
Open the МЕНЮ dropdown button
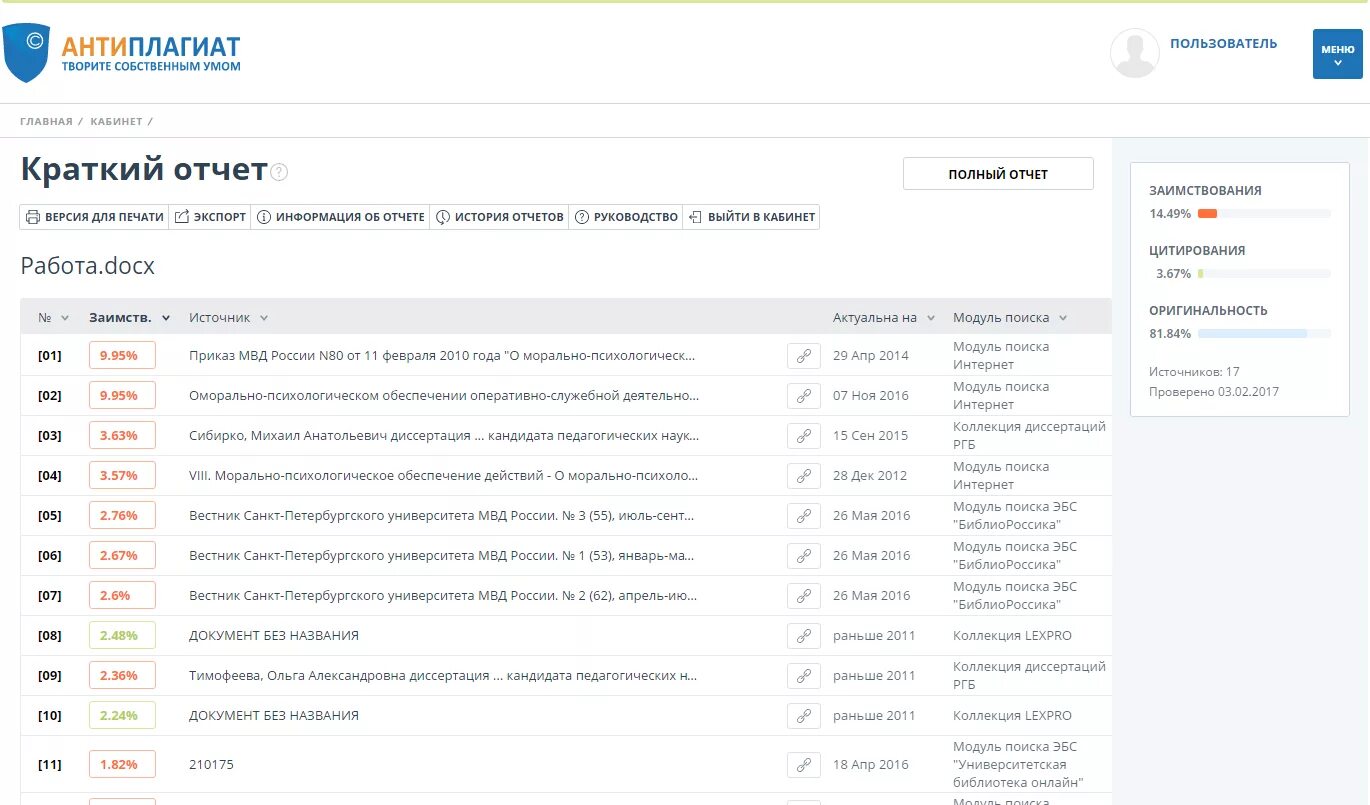click(1337, 54)
